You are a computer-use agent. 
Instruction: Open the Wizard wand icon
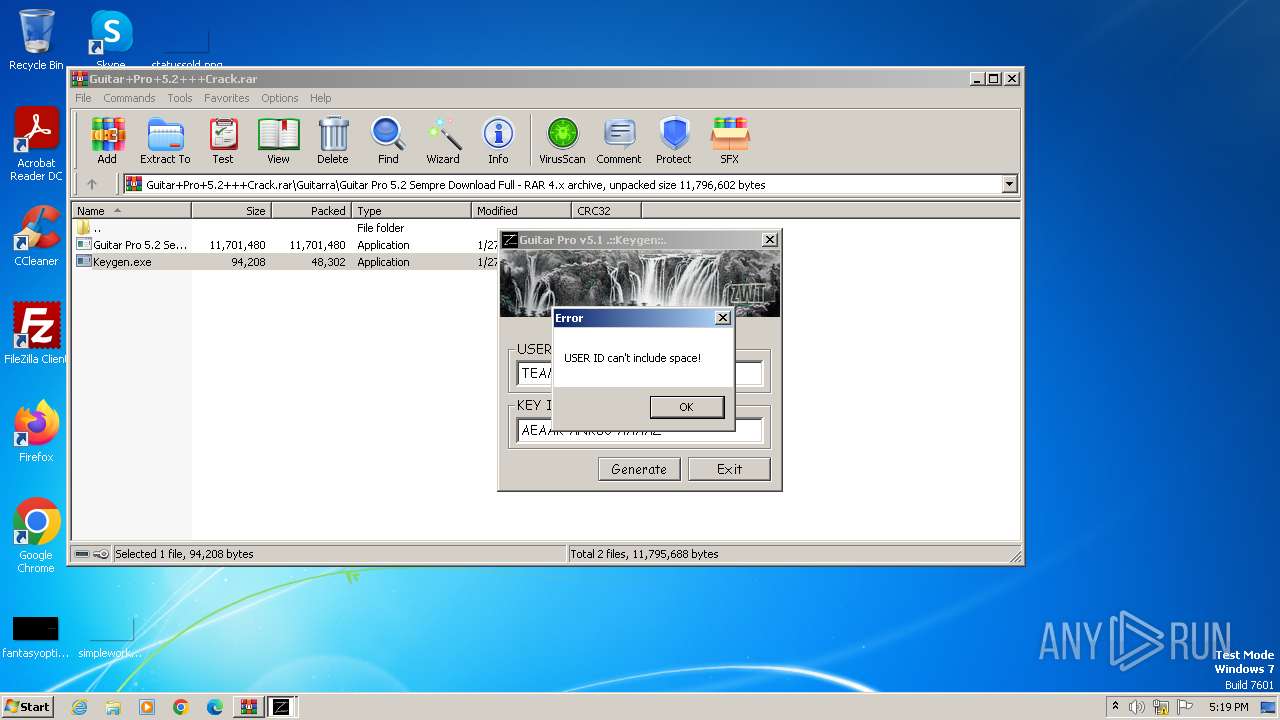tap(443, 141)
